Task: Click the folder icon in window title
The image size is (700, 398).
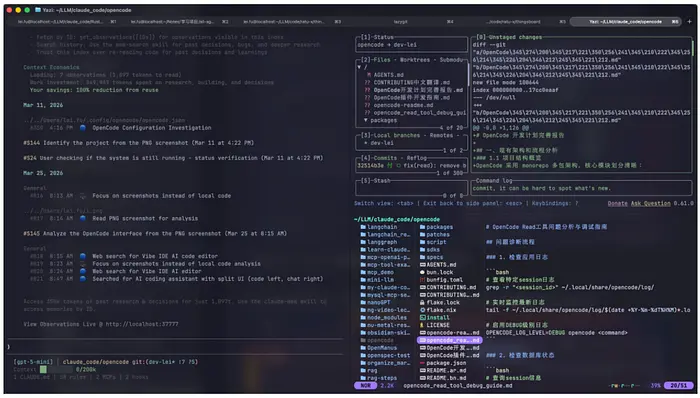Action: click(38, 10)
